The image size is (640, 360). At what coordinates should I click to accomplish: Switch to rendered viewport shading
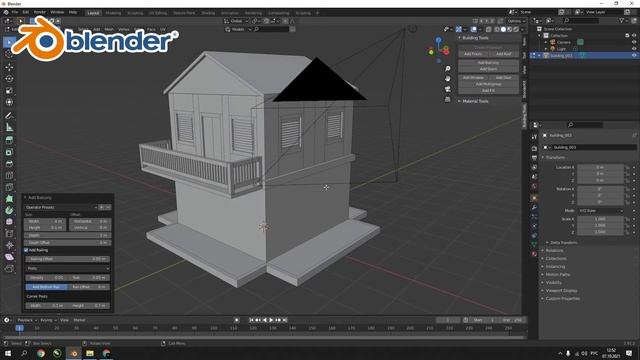(516, 29)
